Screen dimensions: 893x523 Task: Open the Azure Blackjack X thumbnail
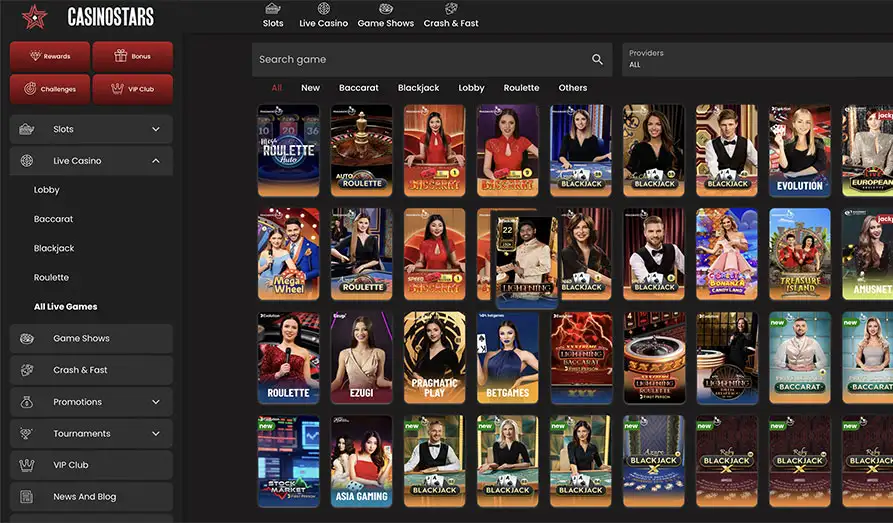[654, 461]
